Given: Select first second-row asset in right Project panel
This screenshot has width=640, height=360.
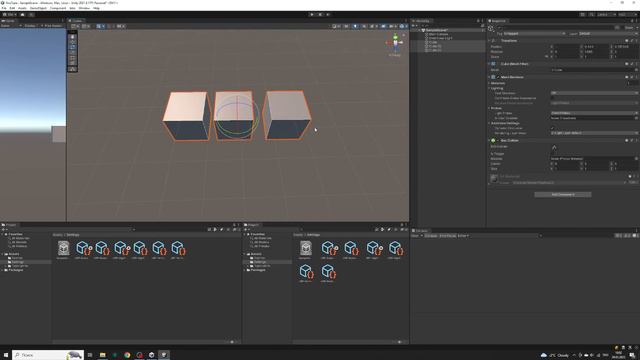Looking at the screenshot, I should (306, 271).
